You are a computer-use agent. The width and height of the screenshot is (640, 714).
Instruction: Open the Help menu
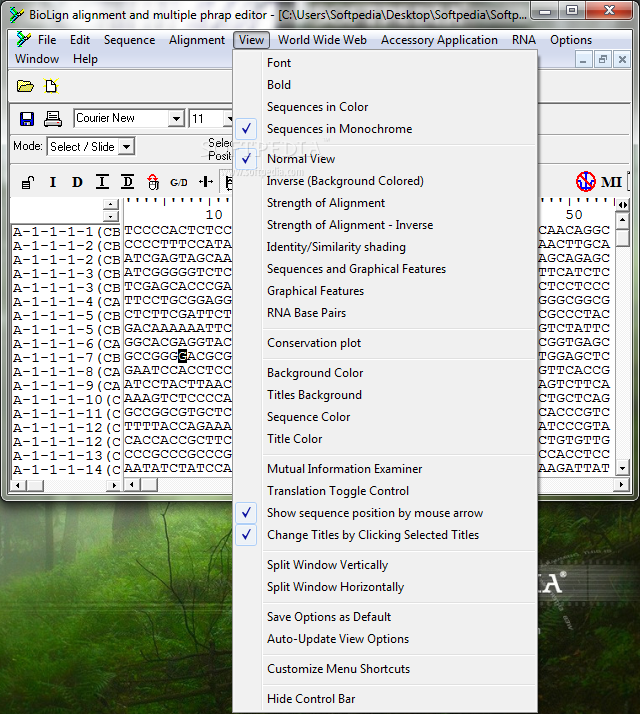(85, 59)
